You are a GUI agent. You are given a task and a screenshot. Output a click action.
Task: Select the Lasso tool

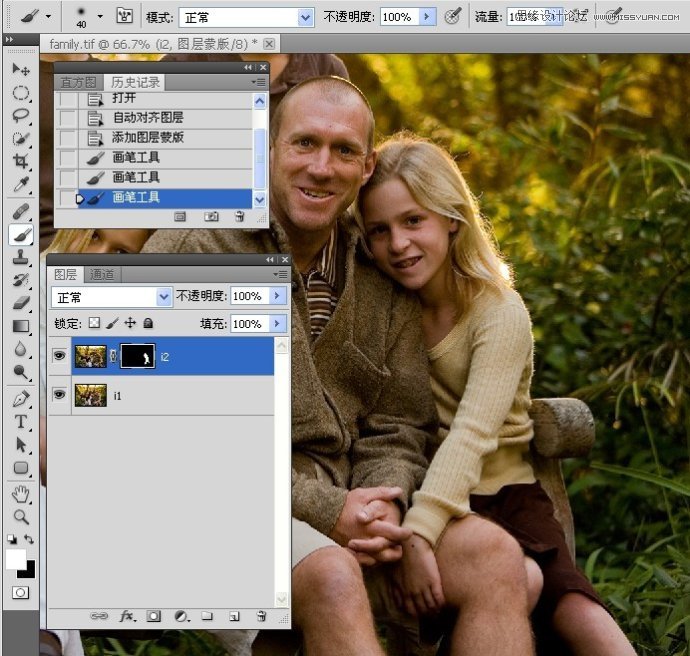[x=21, y=116]
